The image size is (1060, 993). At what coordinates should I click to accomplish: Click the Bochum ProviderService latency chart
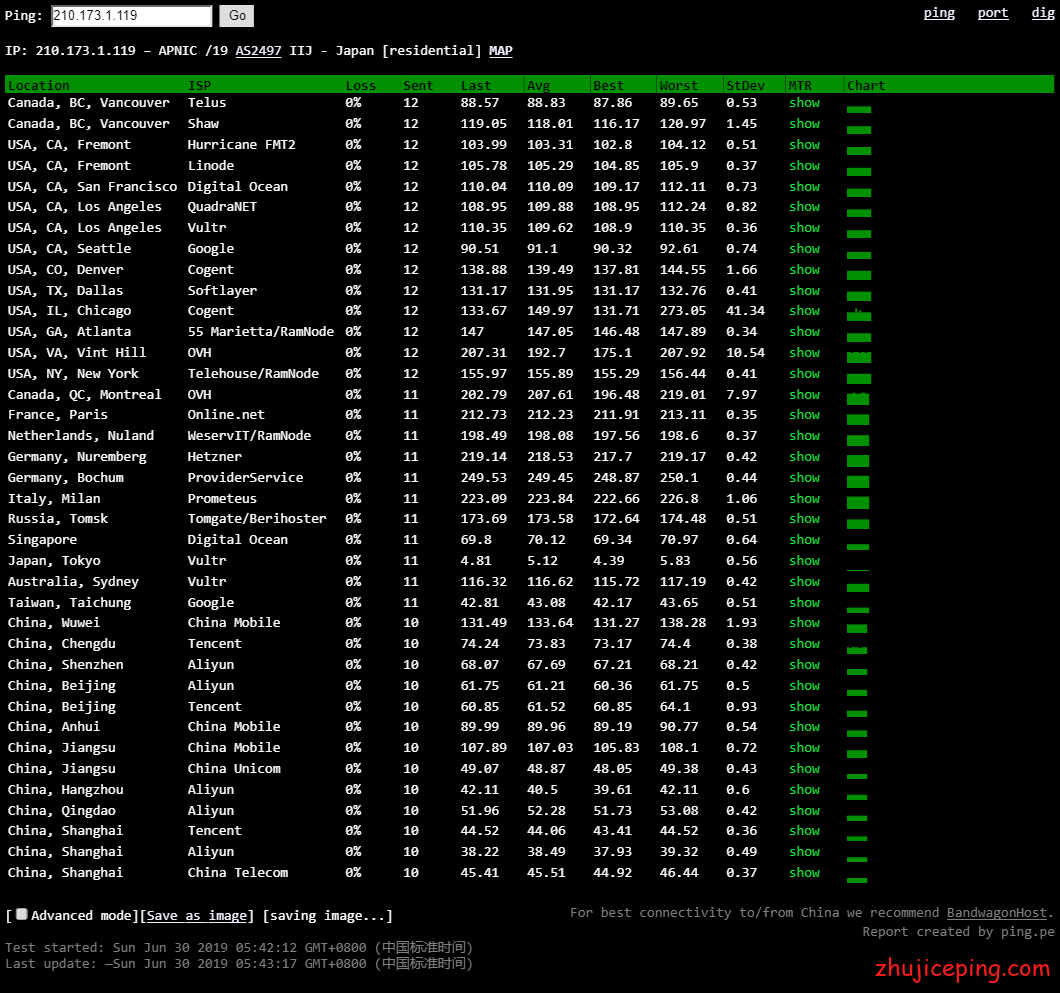click(858, 481)
